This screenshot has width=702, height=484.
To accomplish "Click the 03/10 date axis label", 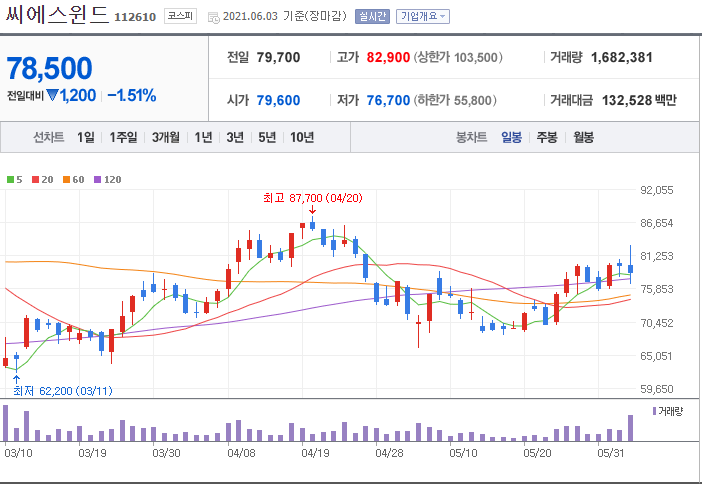I will click(18, 453).
